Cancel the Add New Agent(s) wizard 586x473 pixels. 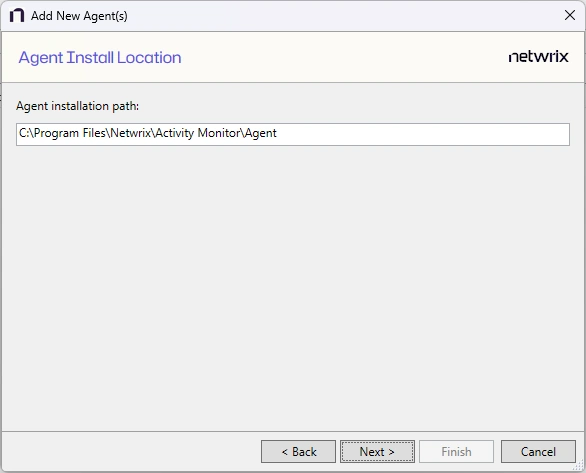click(x=538, y=451)
